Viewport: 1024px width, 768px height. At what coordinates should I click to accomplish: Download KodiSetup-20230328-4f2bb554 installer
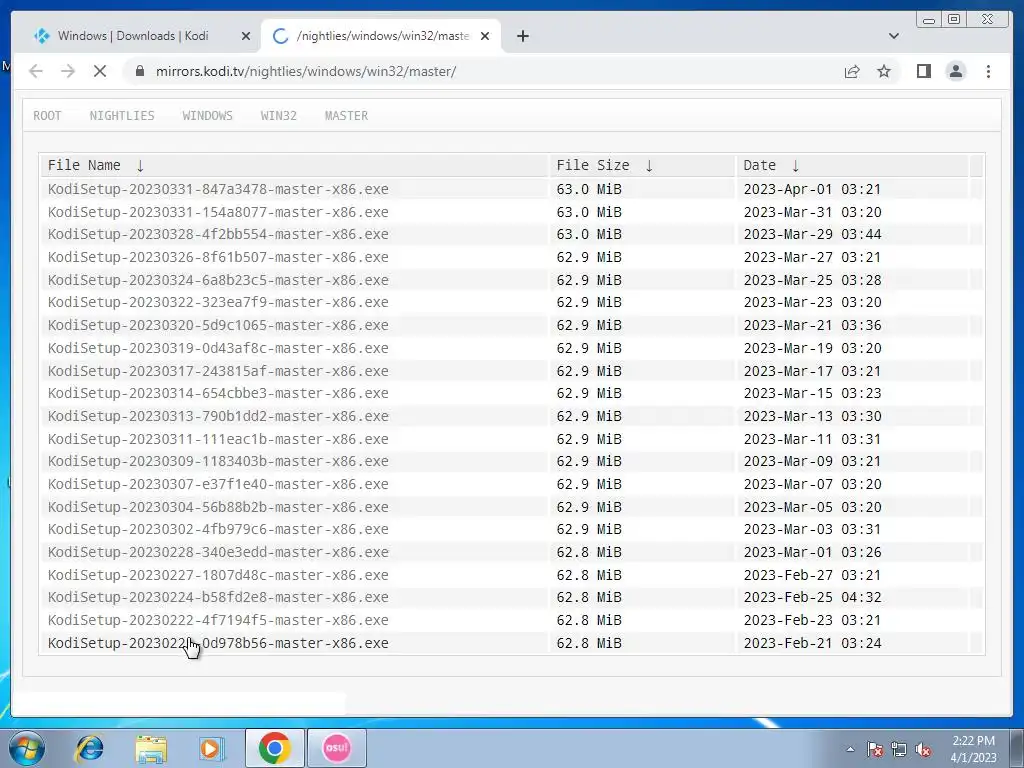click(x=218, y=234)
